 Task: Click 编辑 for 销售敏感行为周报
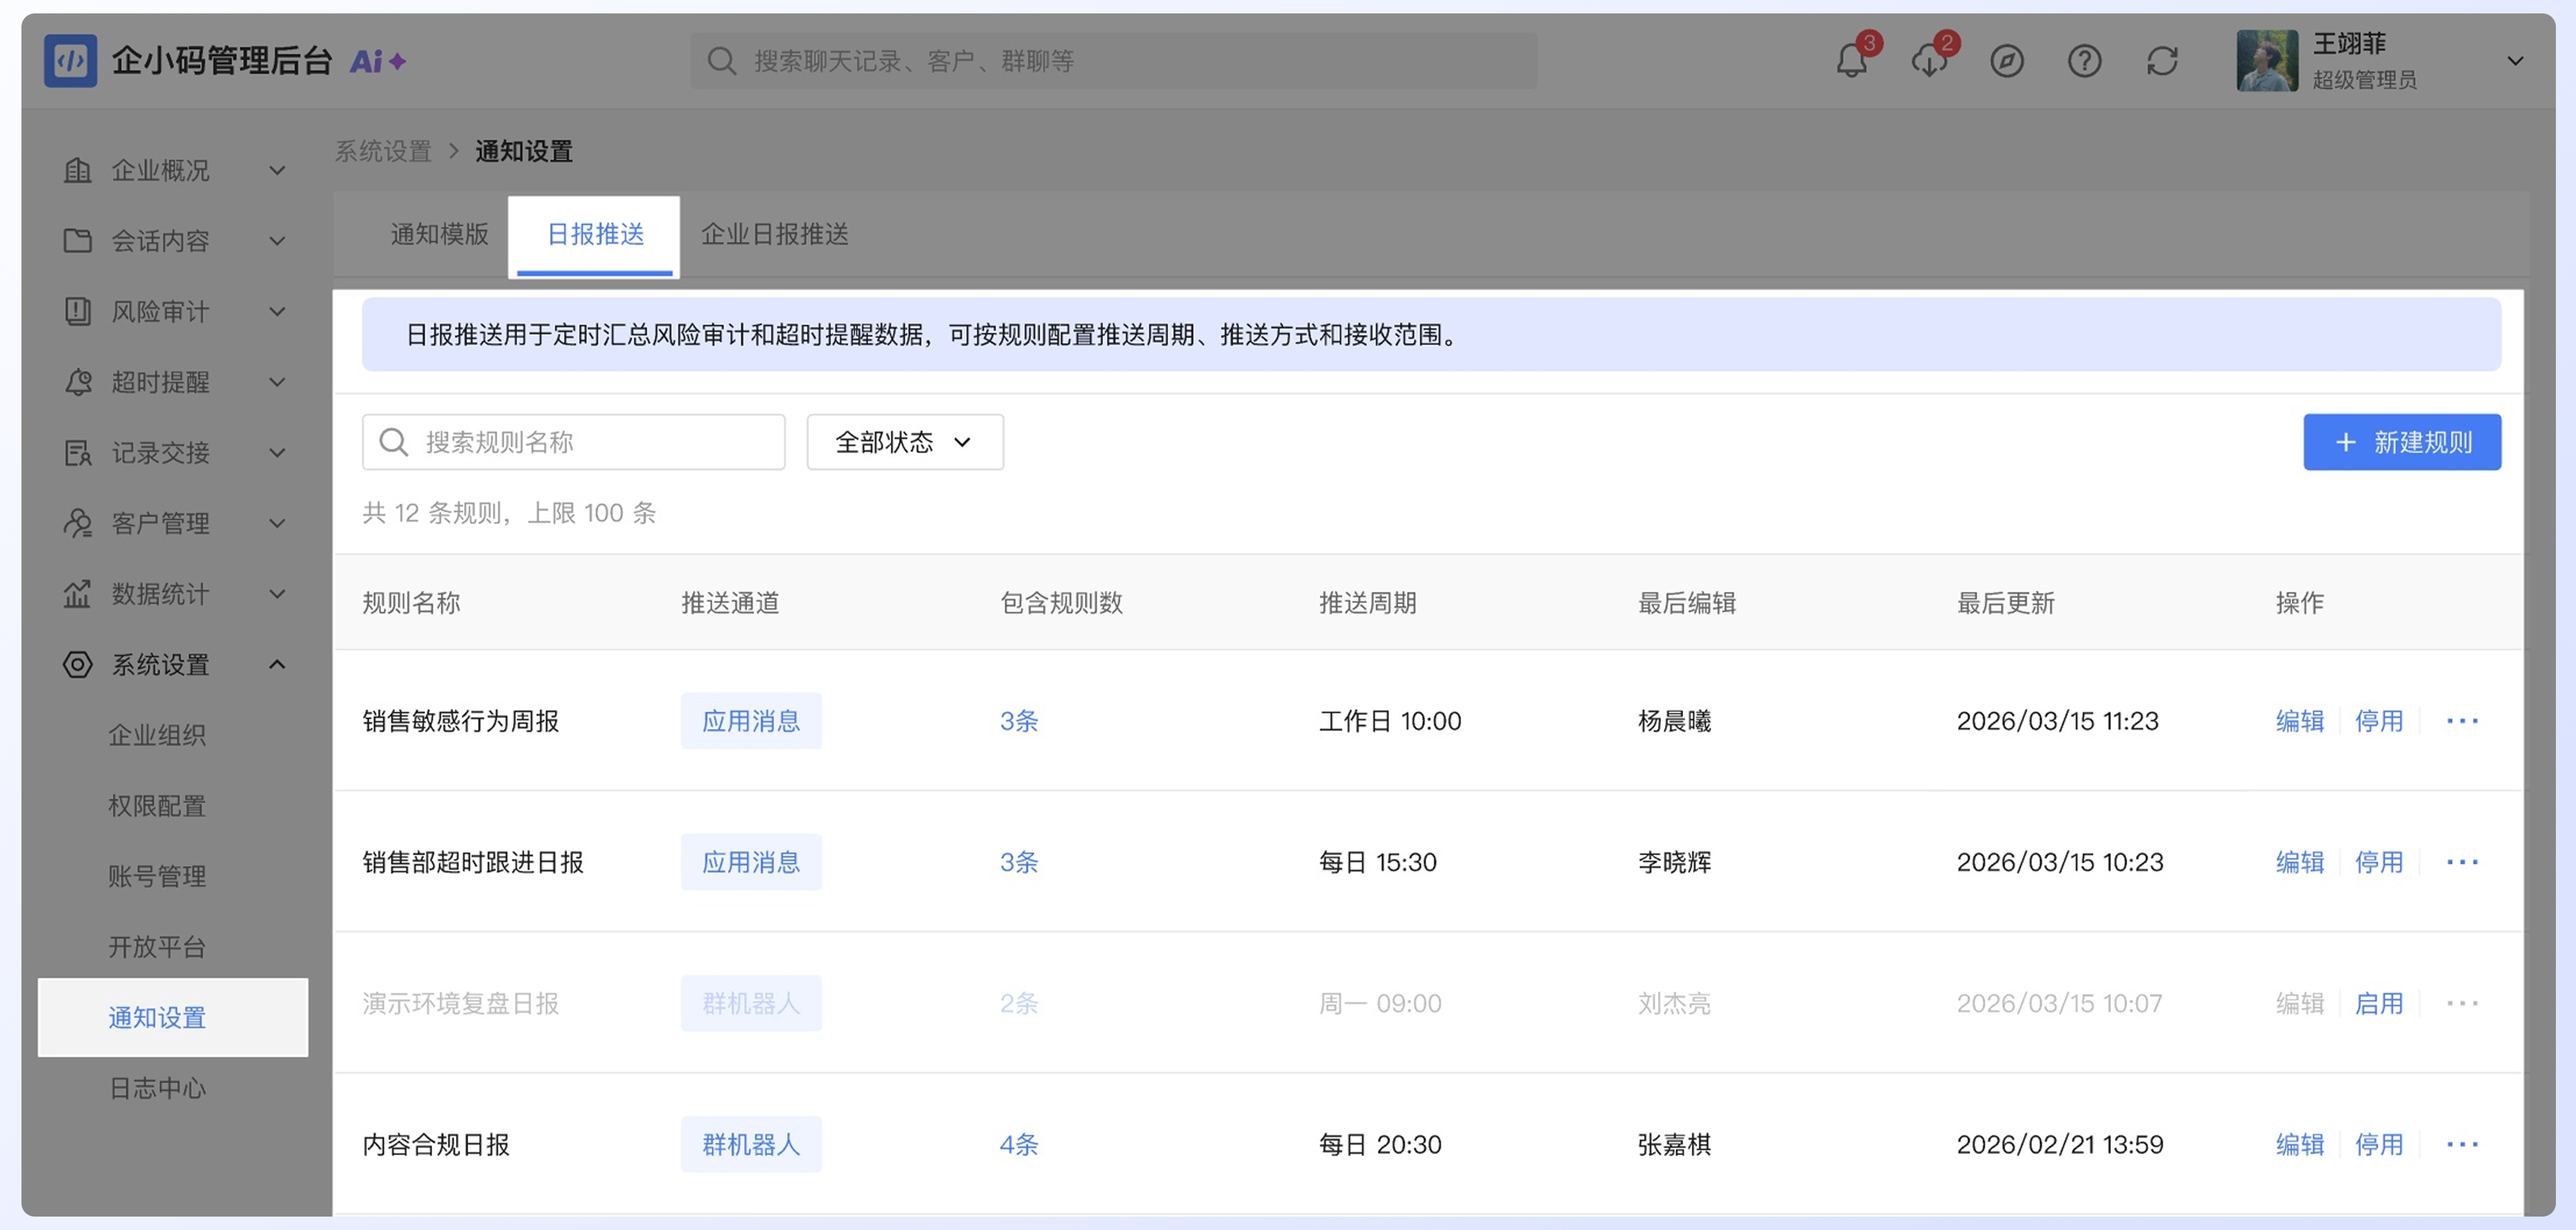pos(2299,721)
